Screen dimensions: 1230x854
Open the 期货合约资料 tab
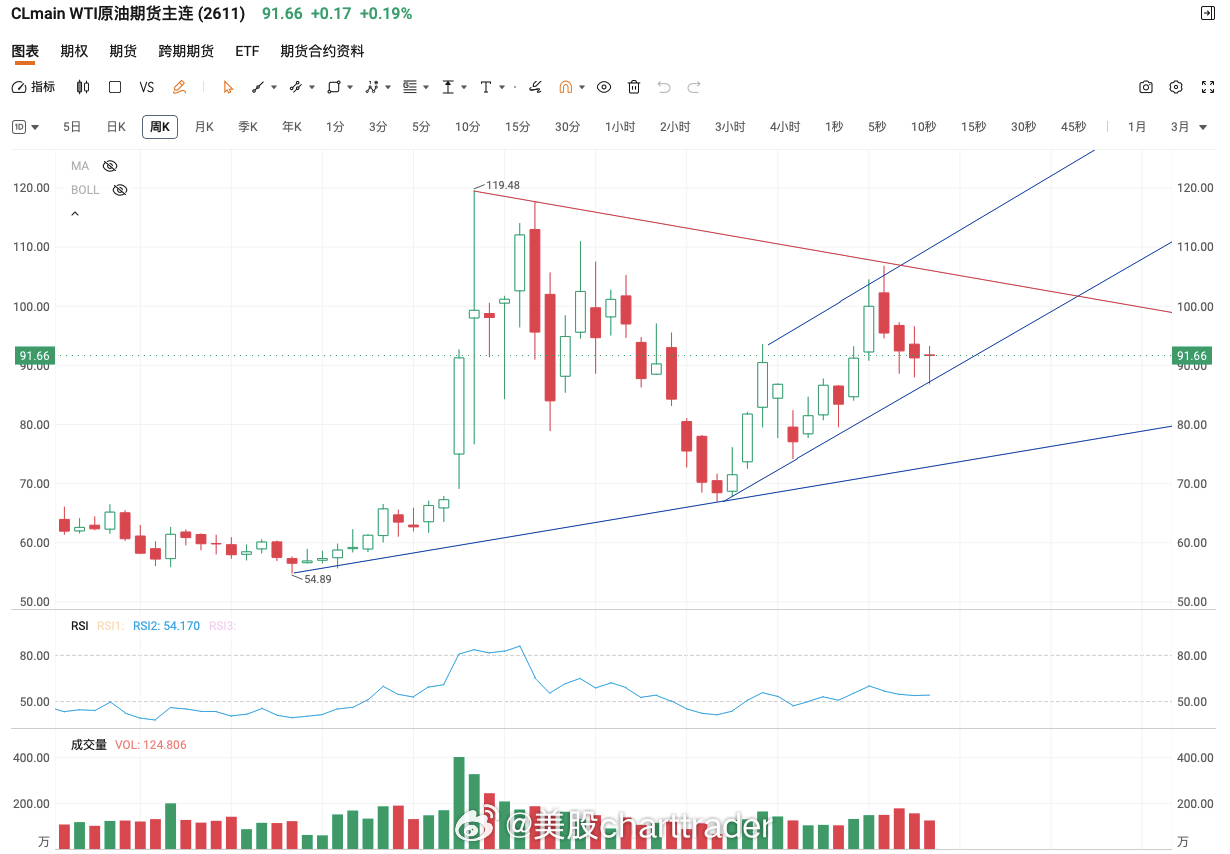click(322, 51)
